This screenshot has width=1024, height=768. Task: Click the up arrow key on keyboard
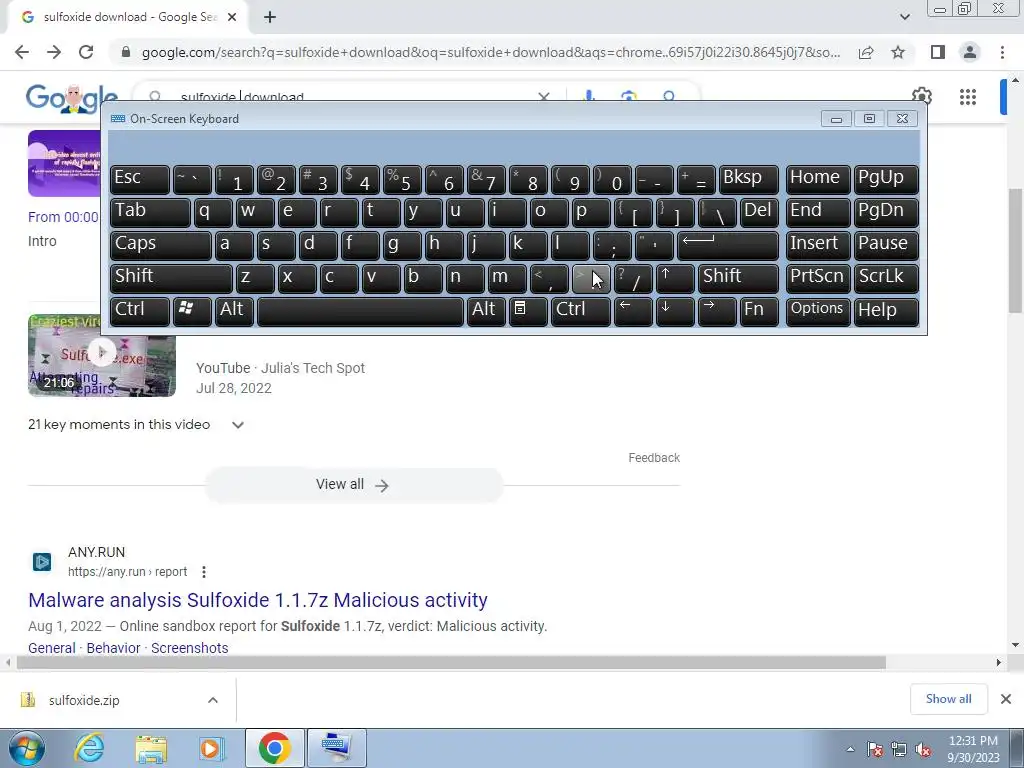coord(675,278)
